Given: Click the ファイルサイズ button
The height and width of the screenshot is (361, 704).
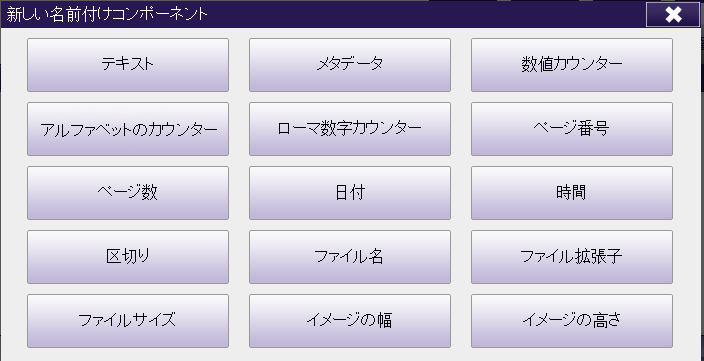Looking at the screenshot, I should [128, 321].
